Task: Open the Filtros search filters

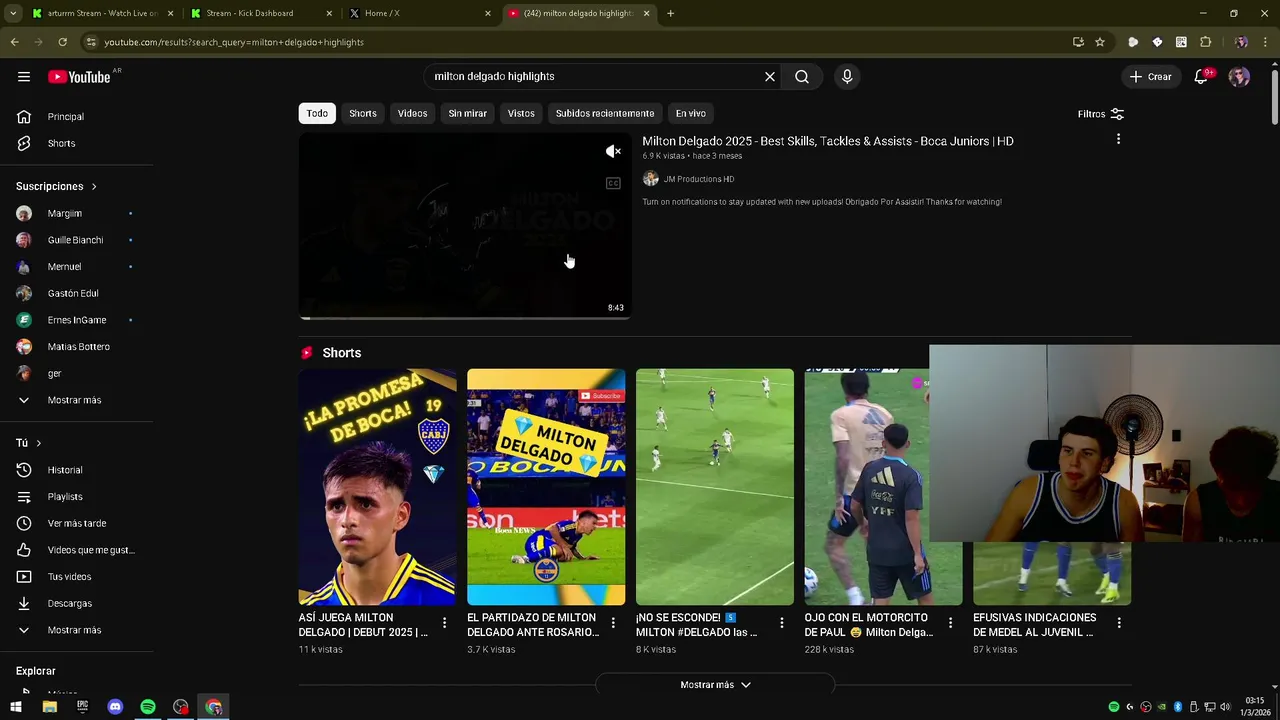Action: pyautogui.click(x=1101, y=114)
